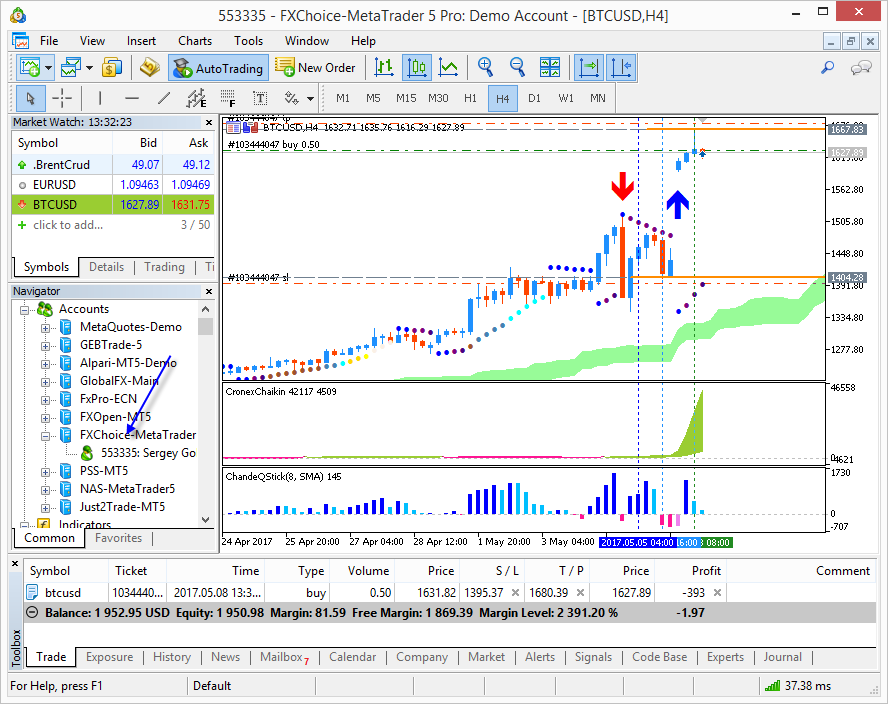Switch to Favorites tab in Navigator
The height and width of the screenshot is (704, 888).
coord(118,537)
